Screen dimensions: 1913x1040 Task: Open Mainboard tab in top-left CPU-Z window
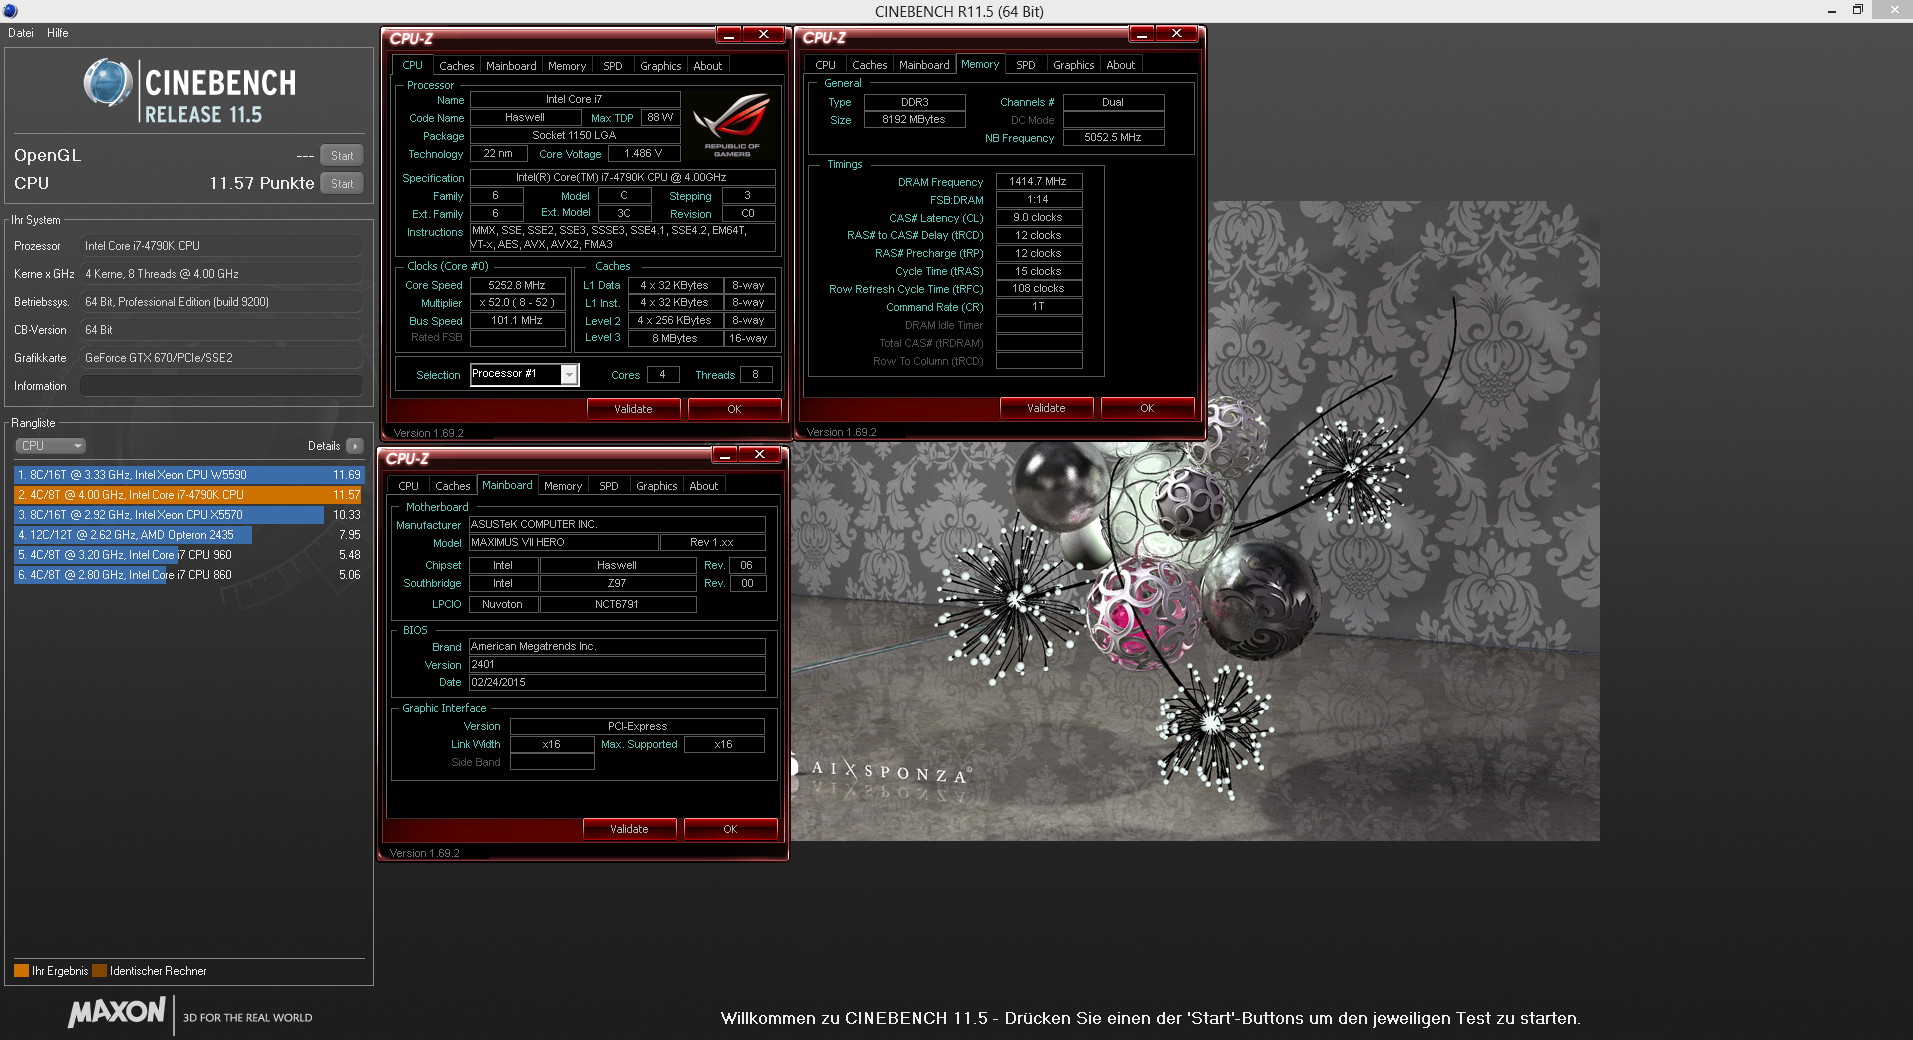(x=511, y=66)
